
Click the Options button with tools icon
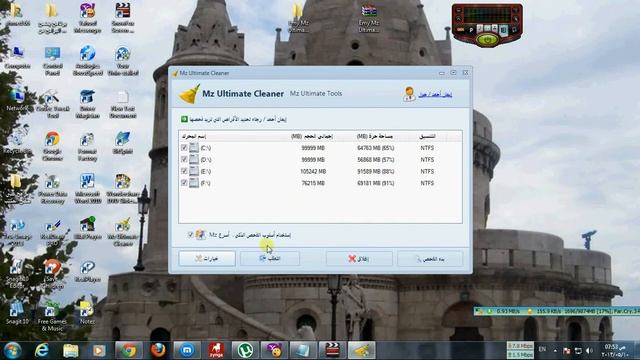[207, 258]
